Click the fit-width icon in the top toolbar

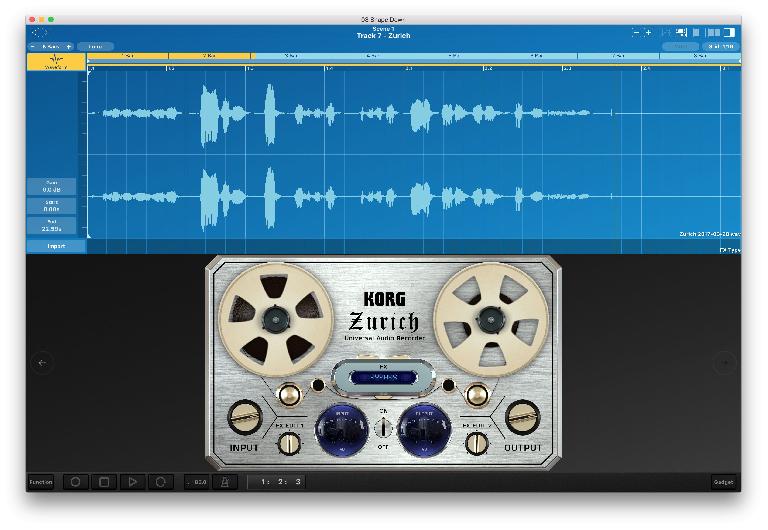(665, 32)
